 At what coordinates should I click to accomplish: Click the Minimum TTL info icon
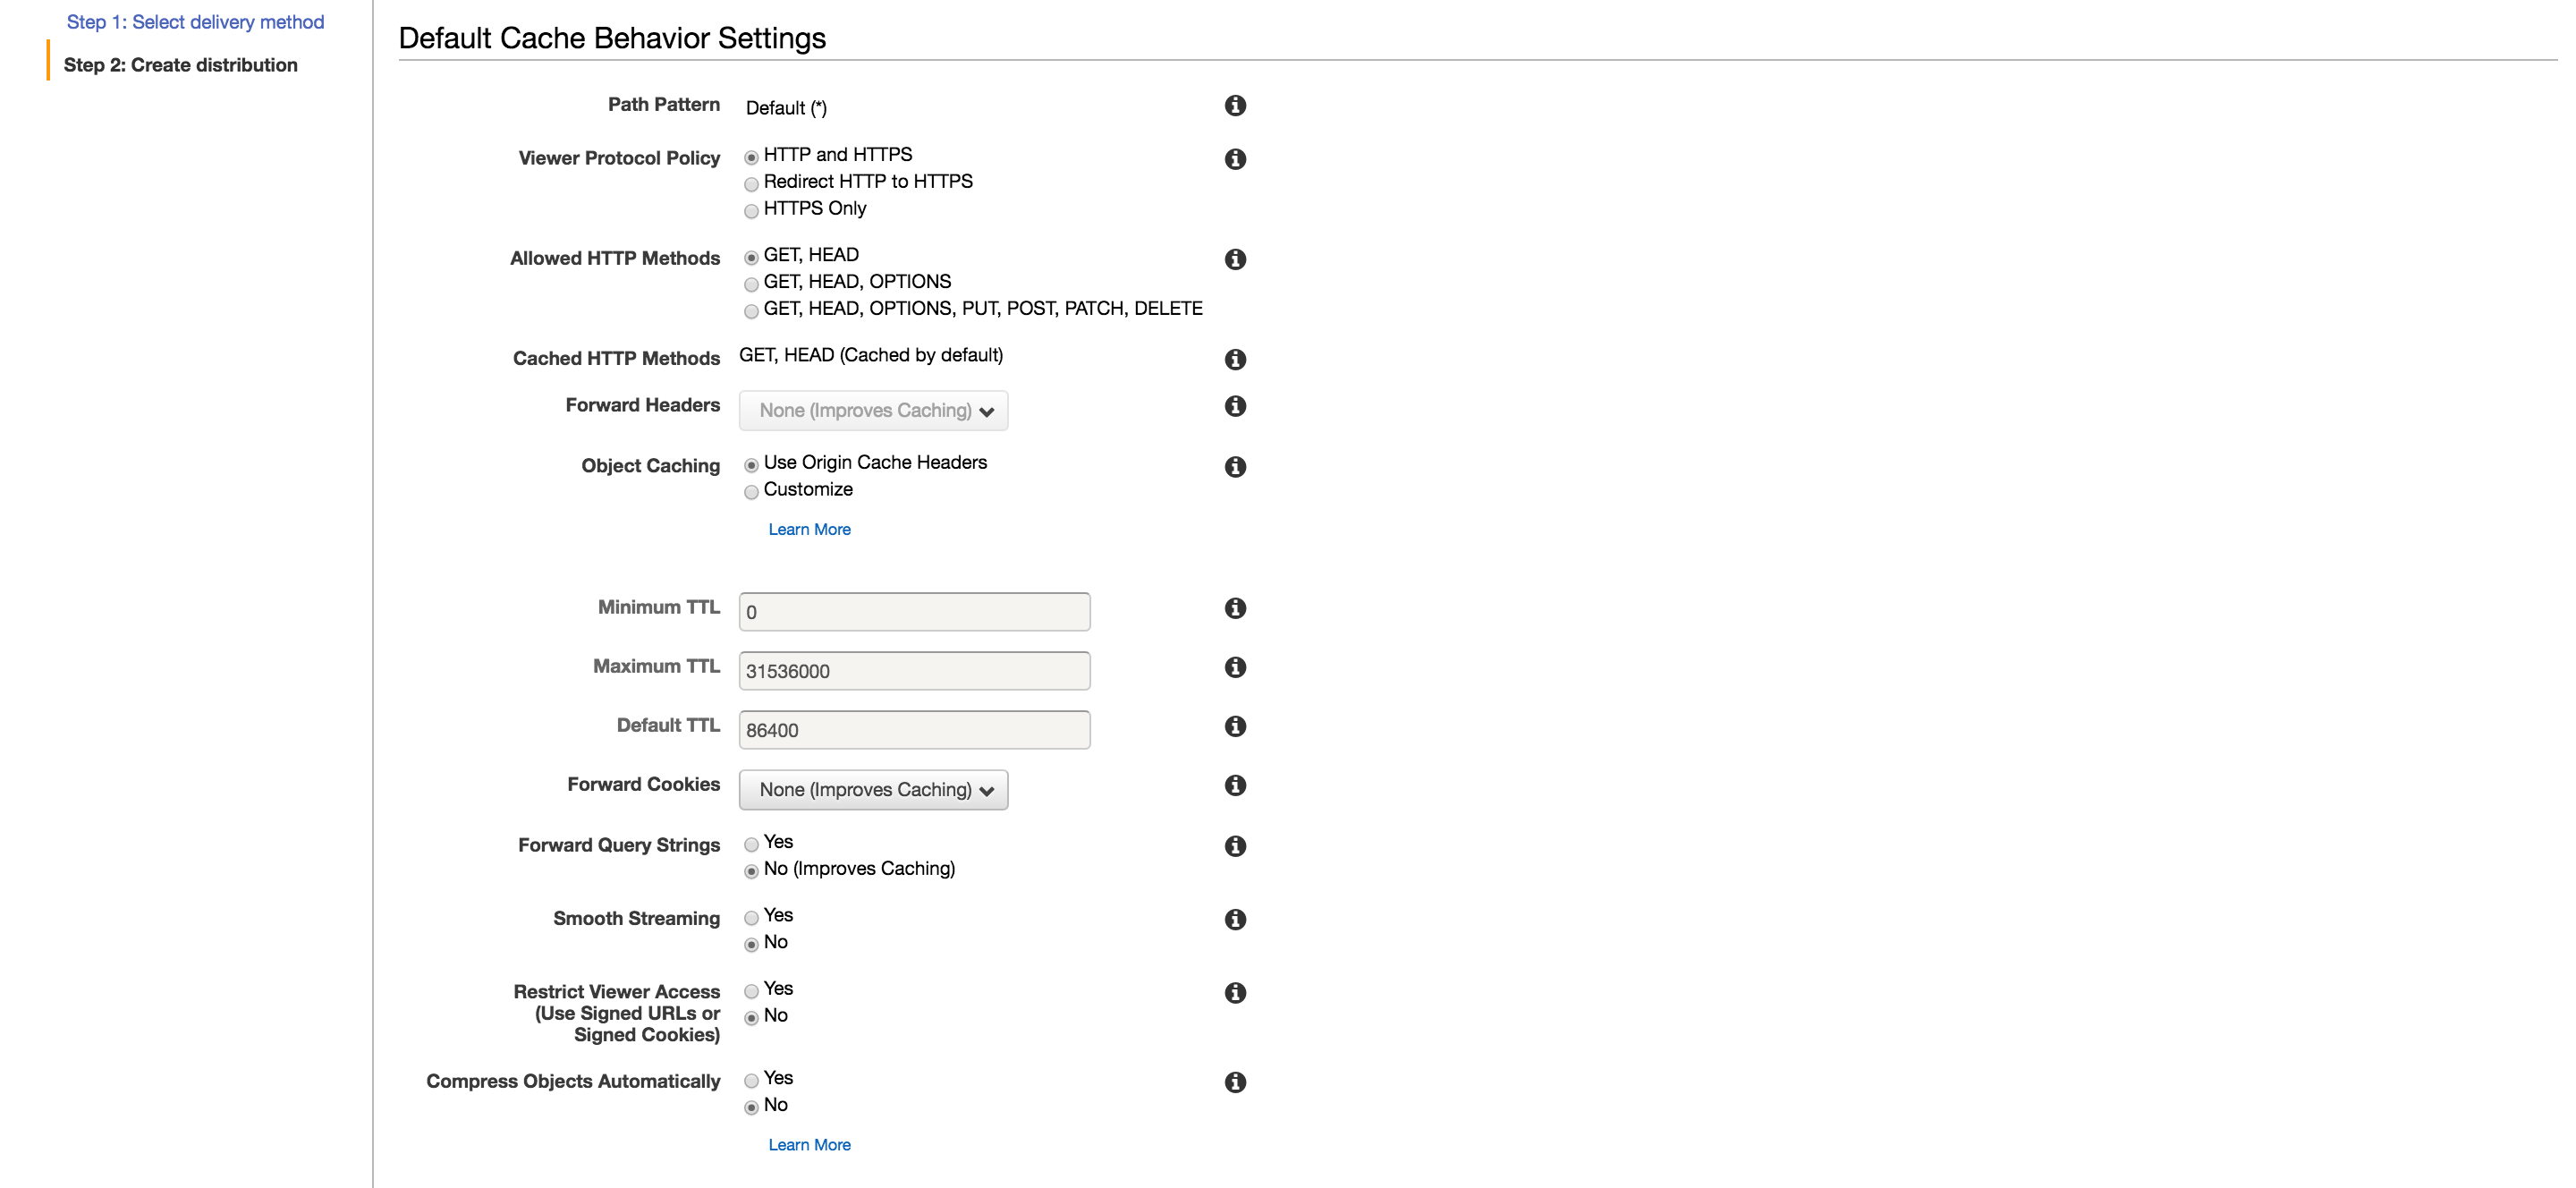click(x=1235, y=608)
